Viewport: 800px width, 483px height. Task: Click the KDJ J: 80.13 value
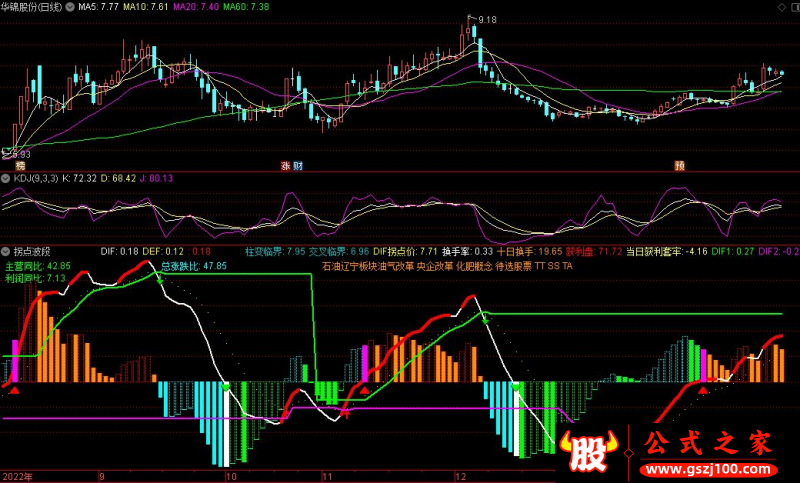(156, 179)
